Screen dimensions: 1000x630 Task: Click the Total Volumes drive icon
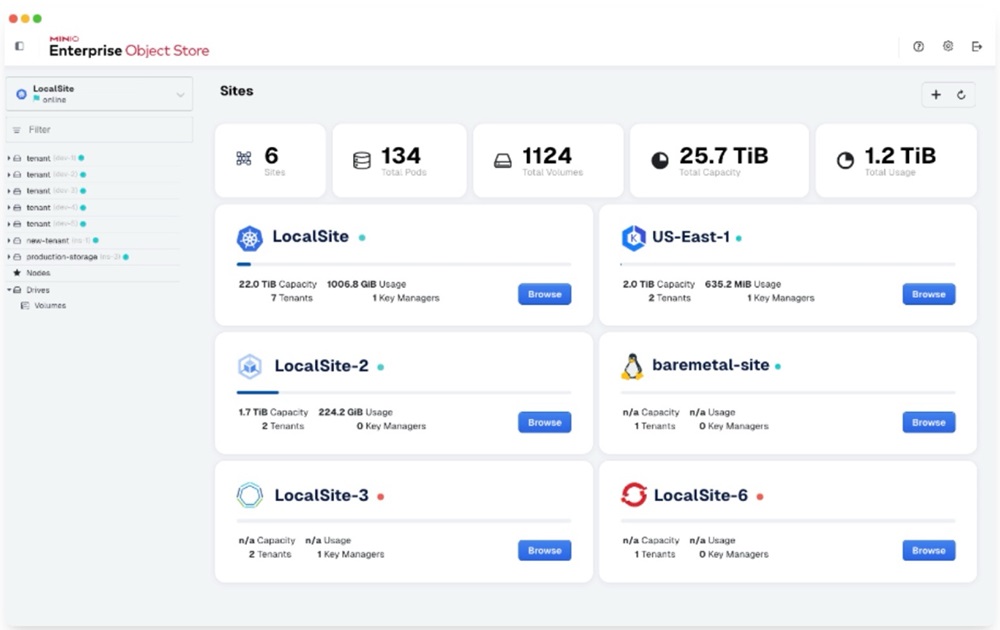(503, 160)
